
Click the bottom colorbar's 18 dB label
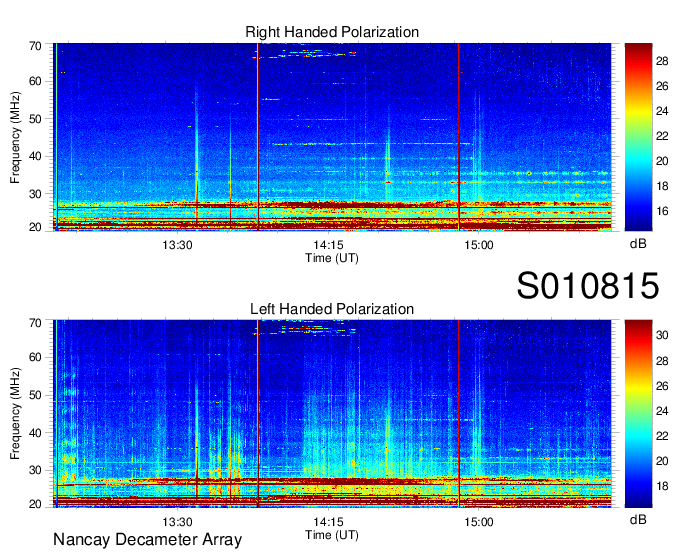pyautogui.click(x=662, y=486)
